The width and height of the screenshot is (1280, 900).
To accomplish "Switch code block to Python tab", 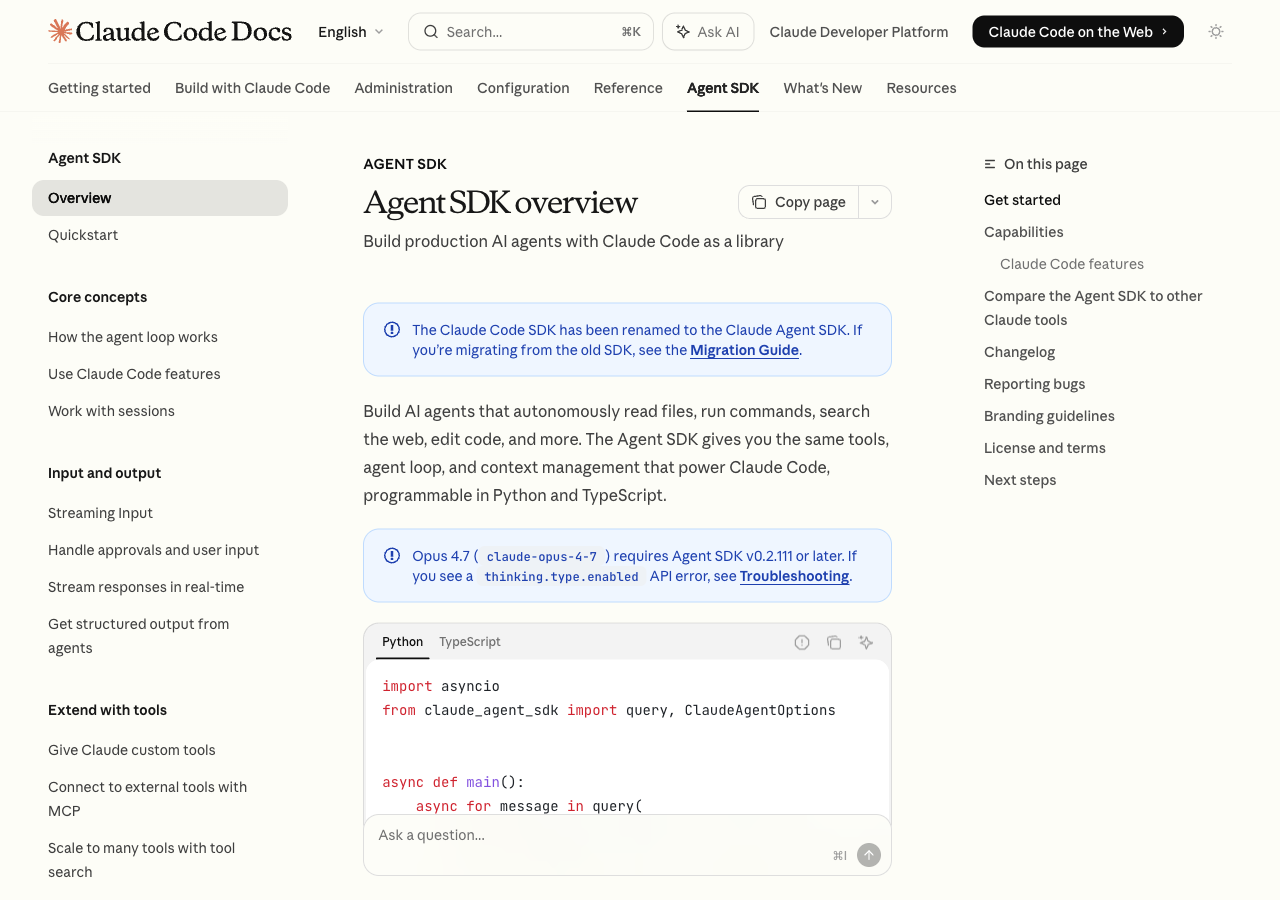I will point(403,642).
